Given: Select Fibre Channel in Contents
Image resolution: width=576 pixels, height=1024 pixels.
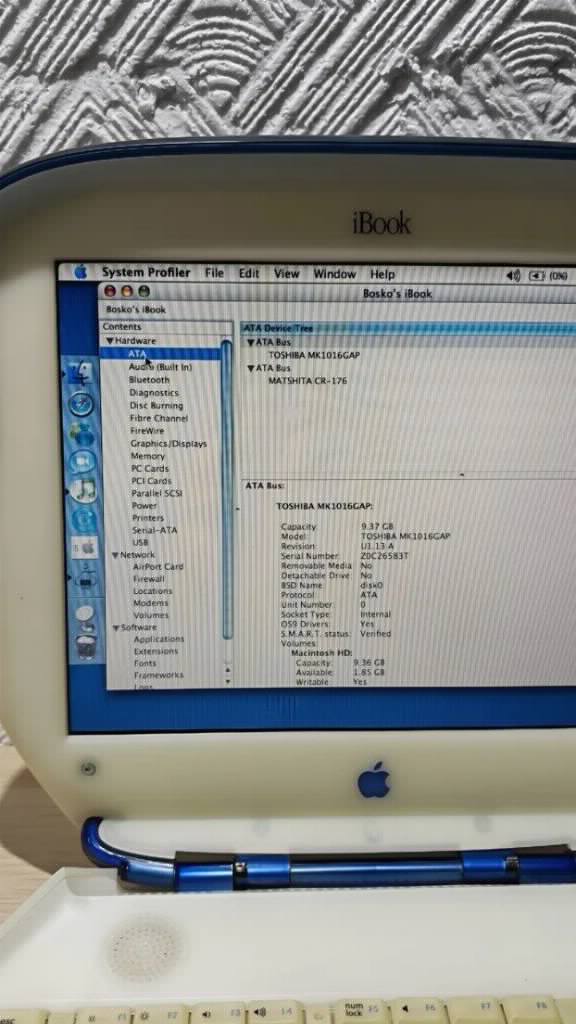Looking at the screenshot, I should [x=159, y=418].
